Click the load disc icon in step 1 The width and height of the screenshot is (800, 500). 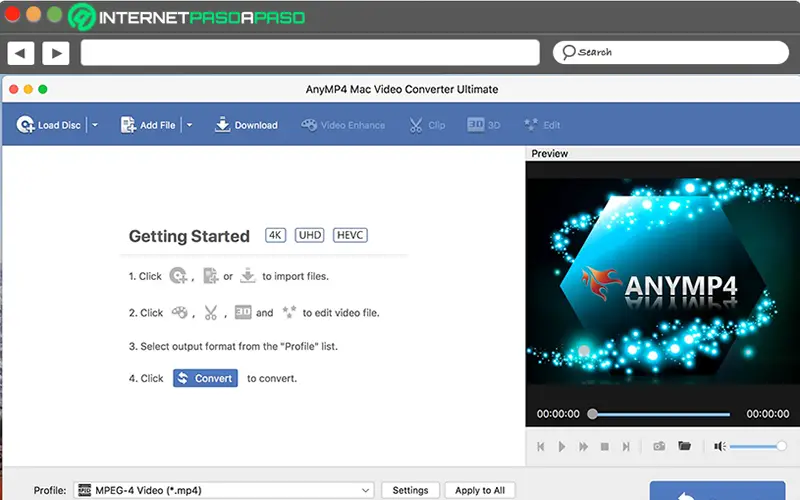[x=178, y=276]
